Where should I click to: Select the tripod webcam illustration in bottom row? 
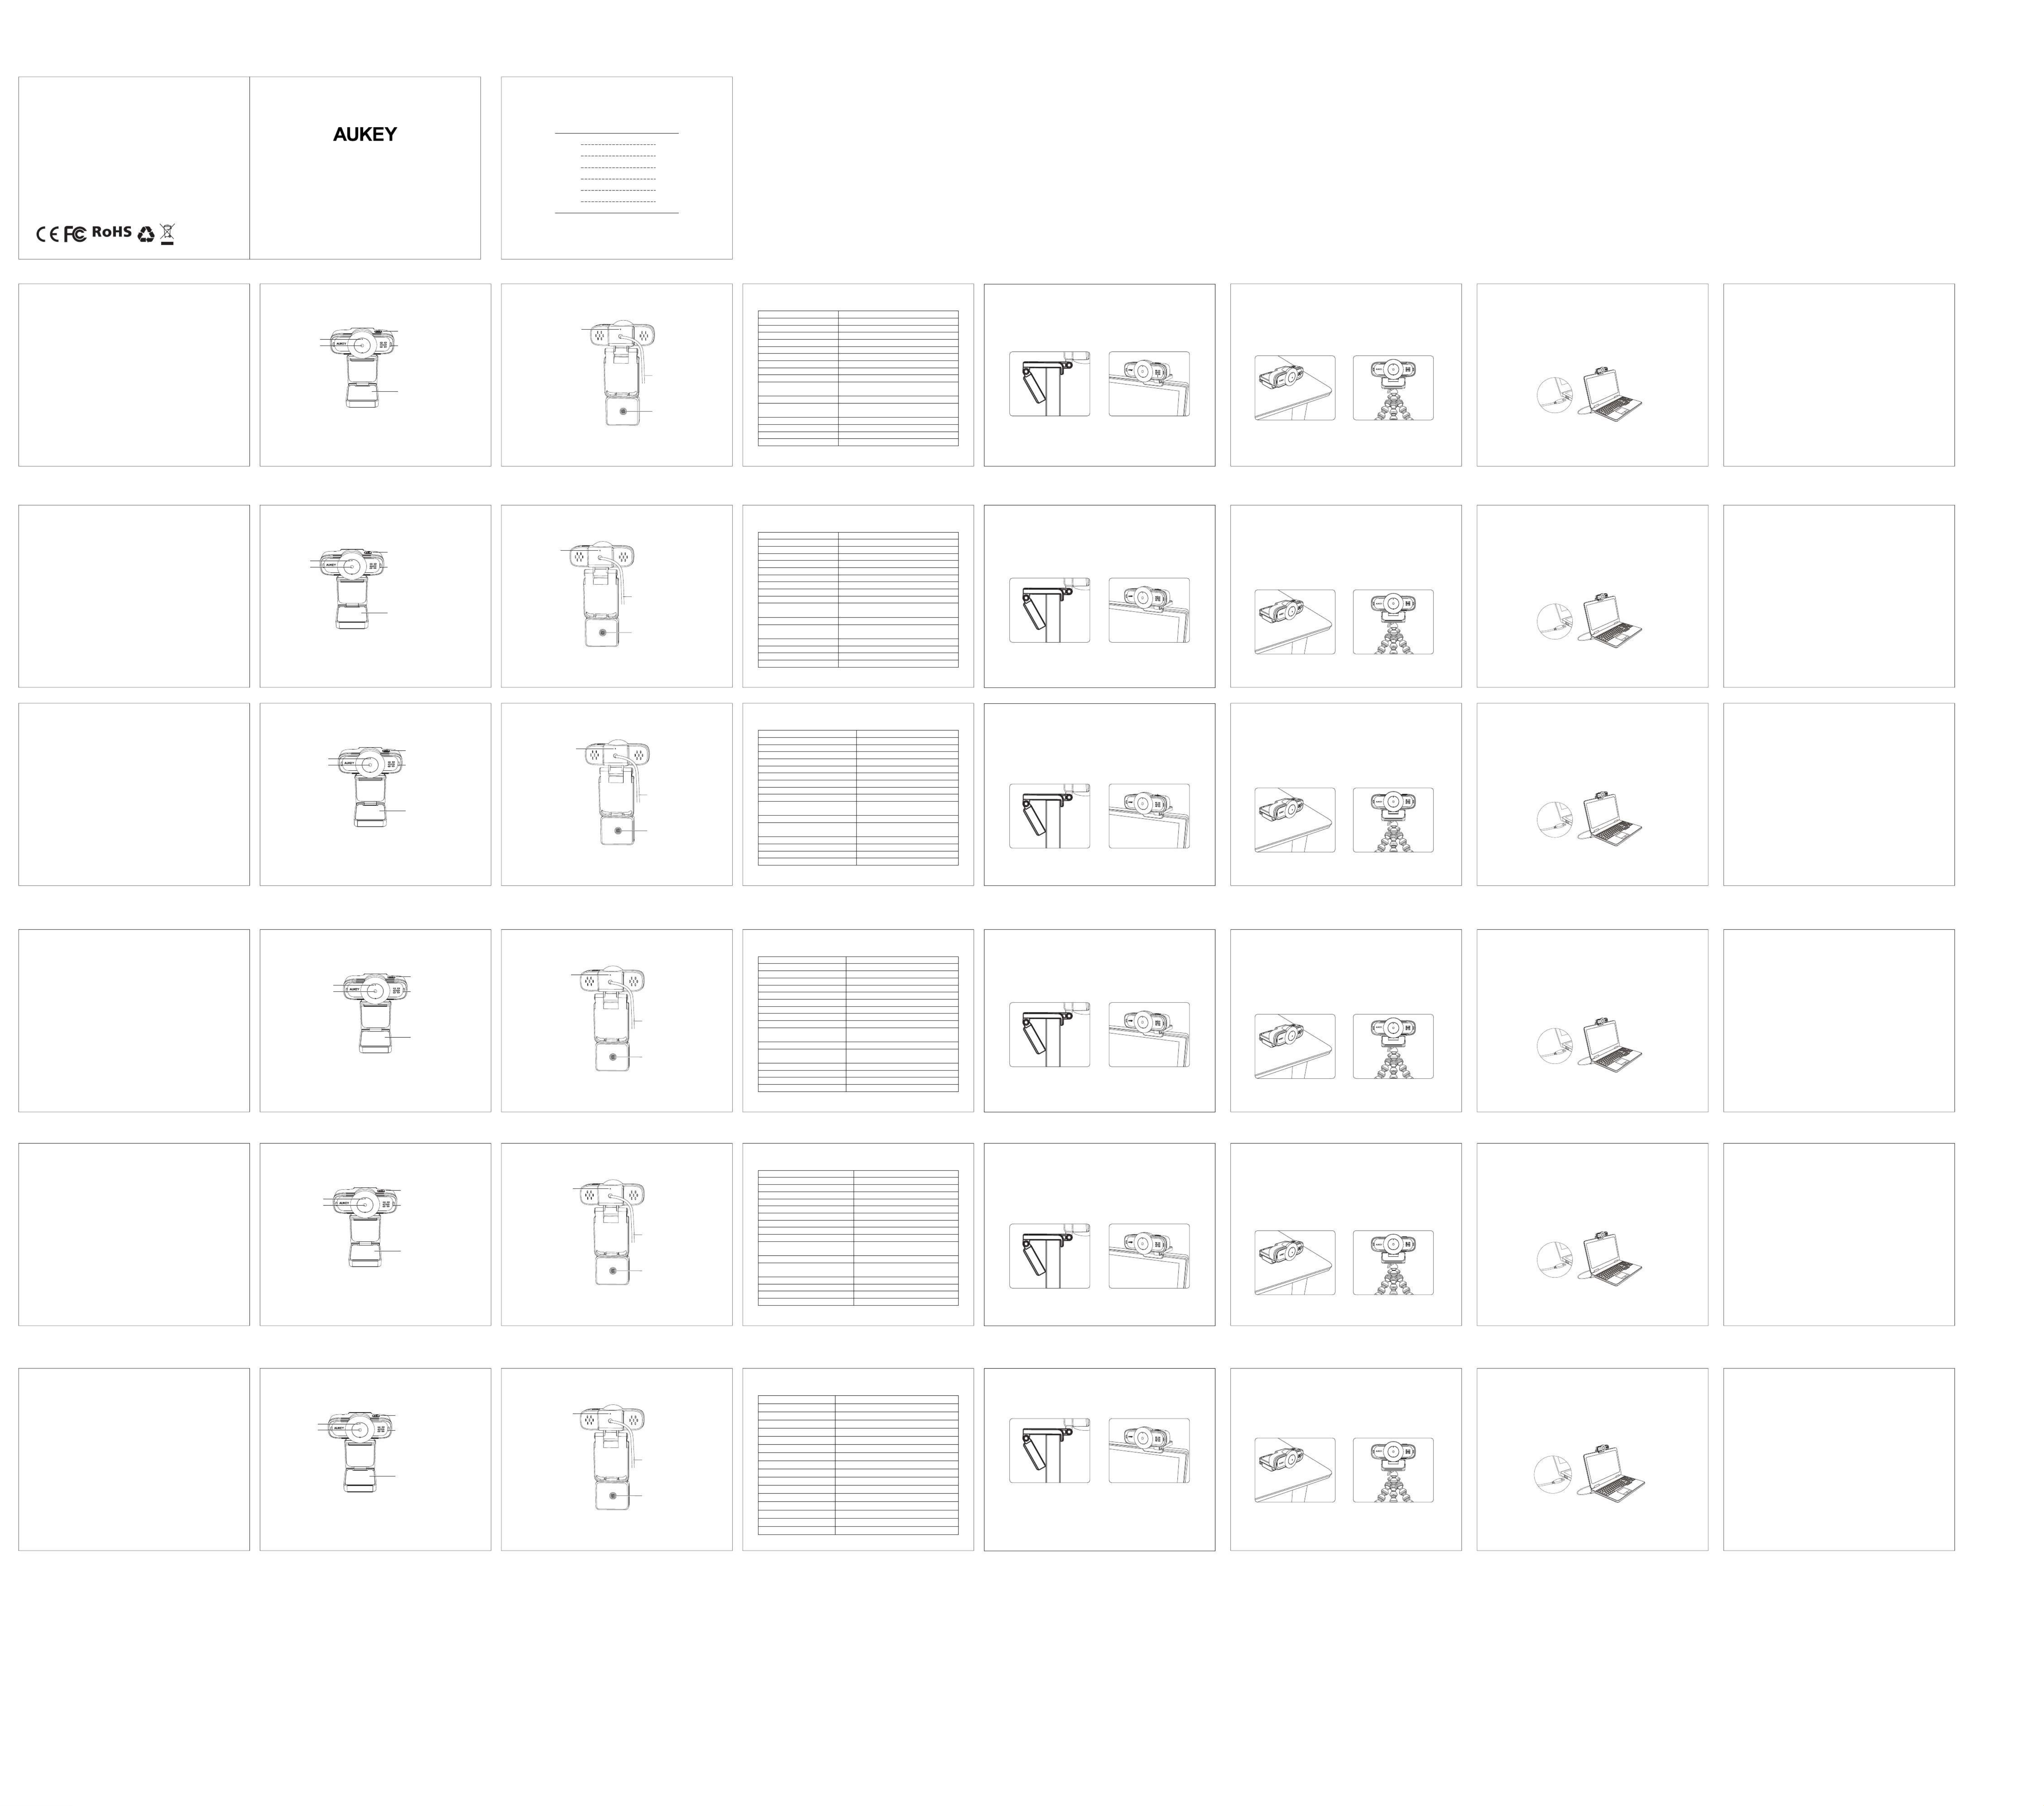coord(1393,1470)
